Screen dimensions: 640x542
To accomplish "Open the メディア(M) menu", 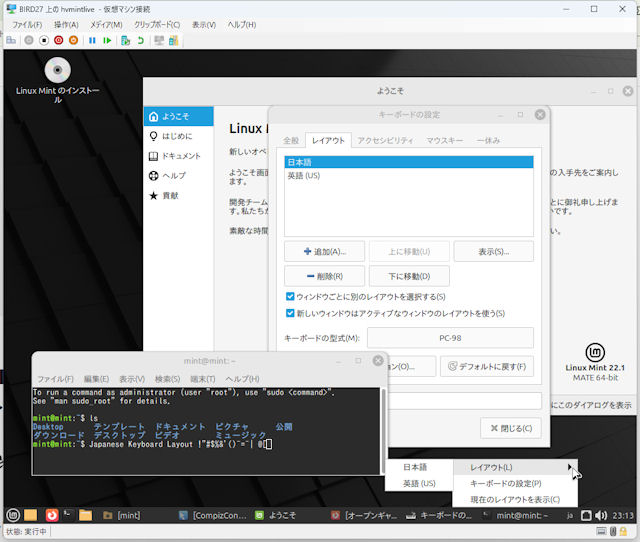I will click(x=106, y=24).
